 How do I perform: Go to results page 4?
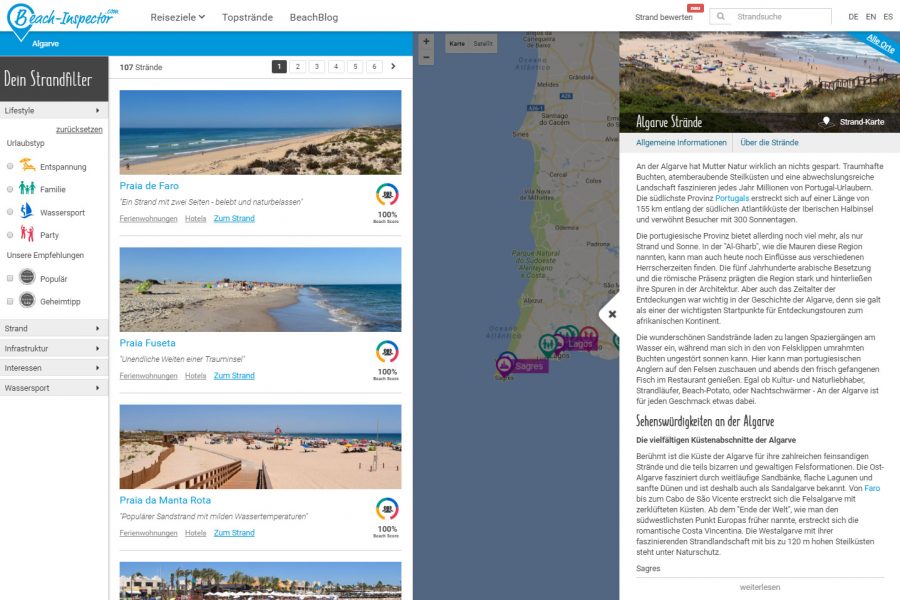(336, 67)
